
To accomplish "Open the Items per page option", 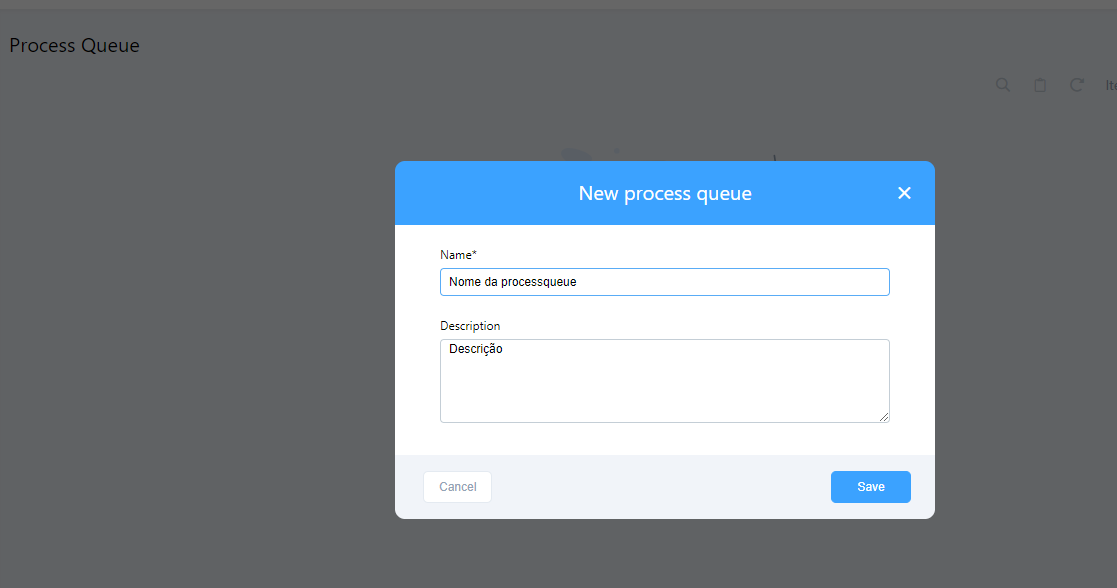I will click(x=1109, y=85).
